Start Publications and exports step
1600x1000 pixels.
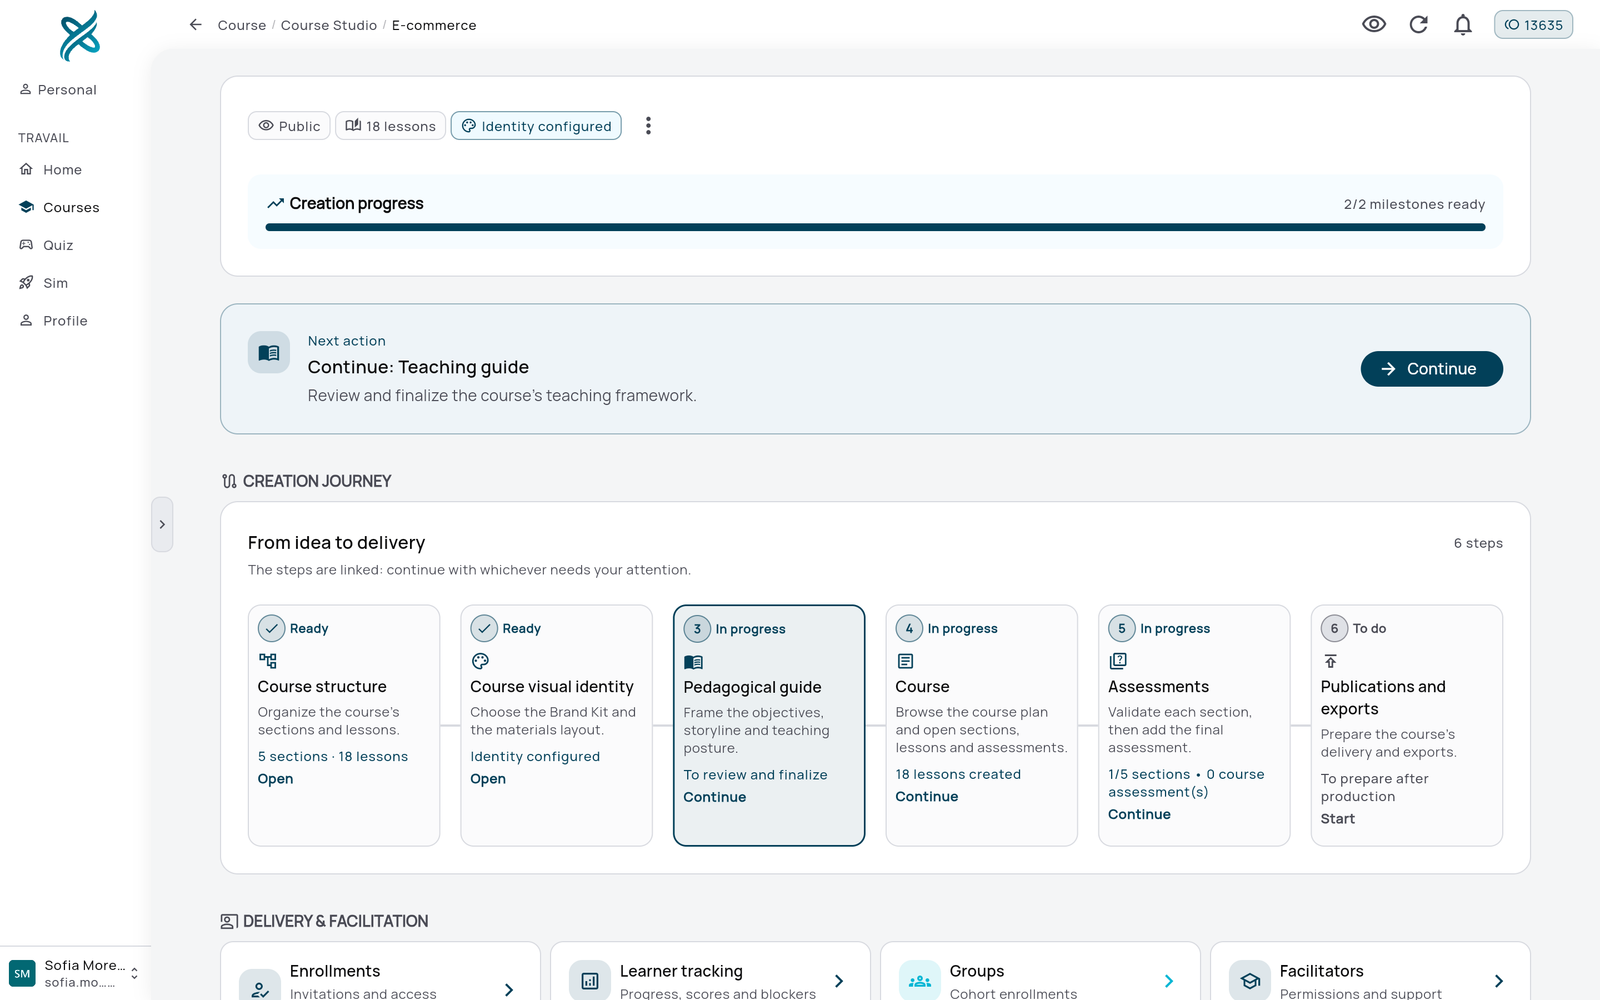(x=1338, y=819)
